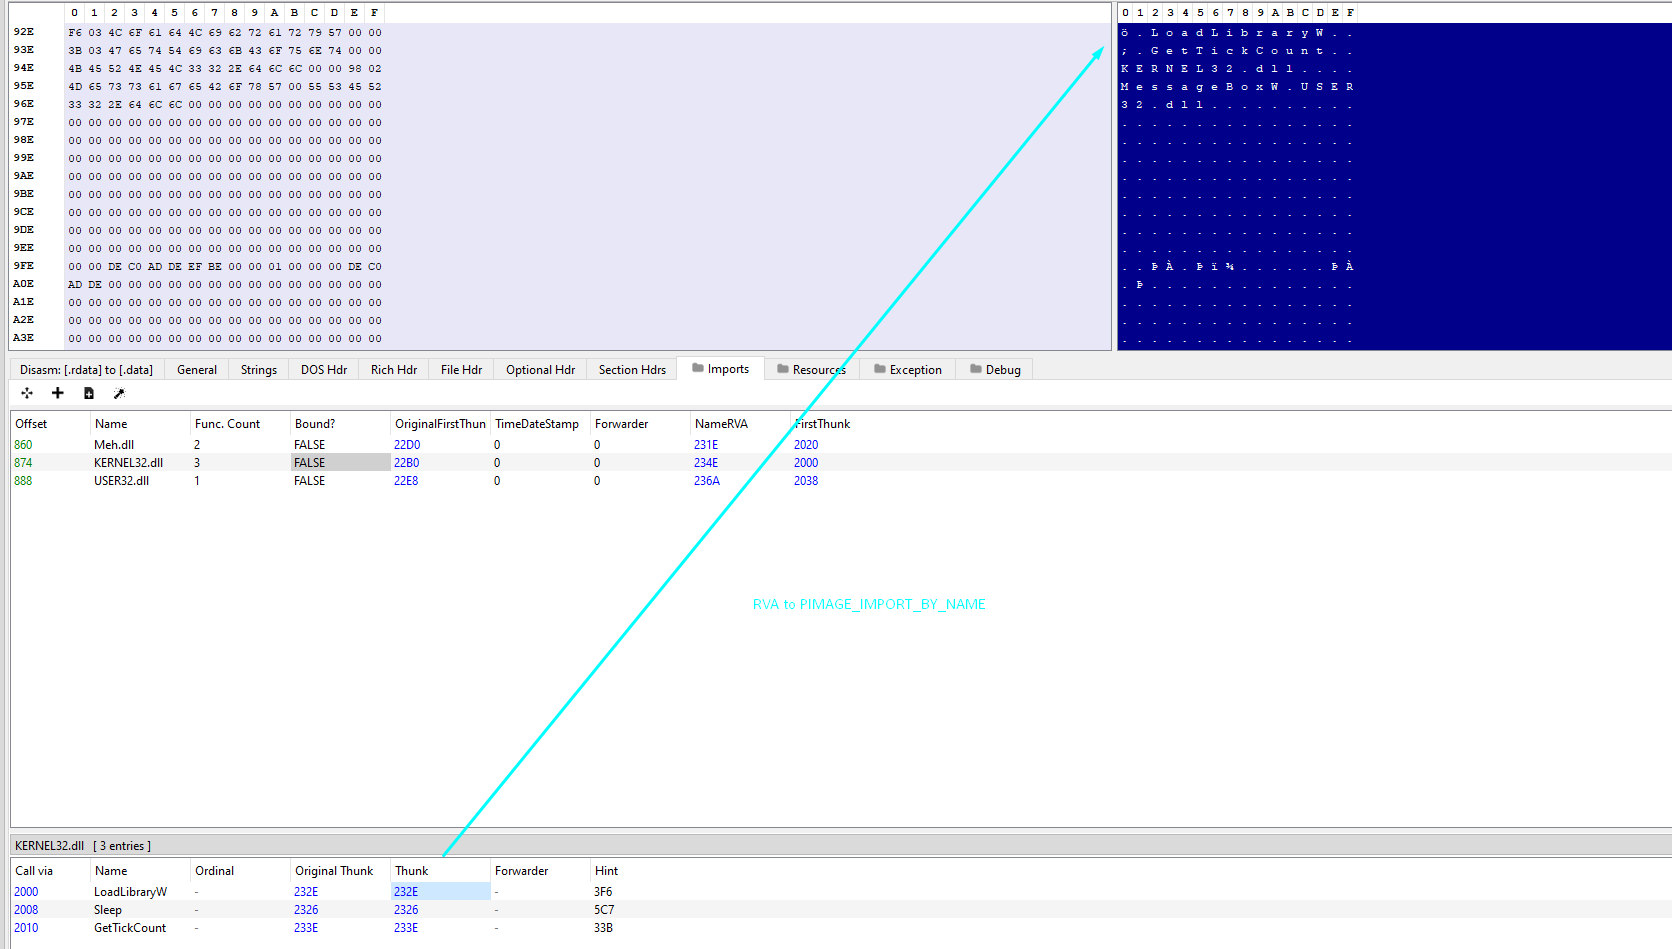The height and width of the screenshot is (949, 1672).
Task: Click the hex row address 9FE
Action: click(x=23, y=266)
